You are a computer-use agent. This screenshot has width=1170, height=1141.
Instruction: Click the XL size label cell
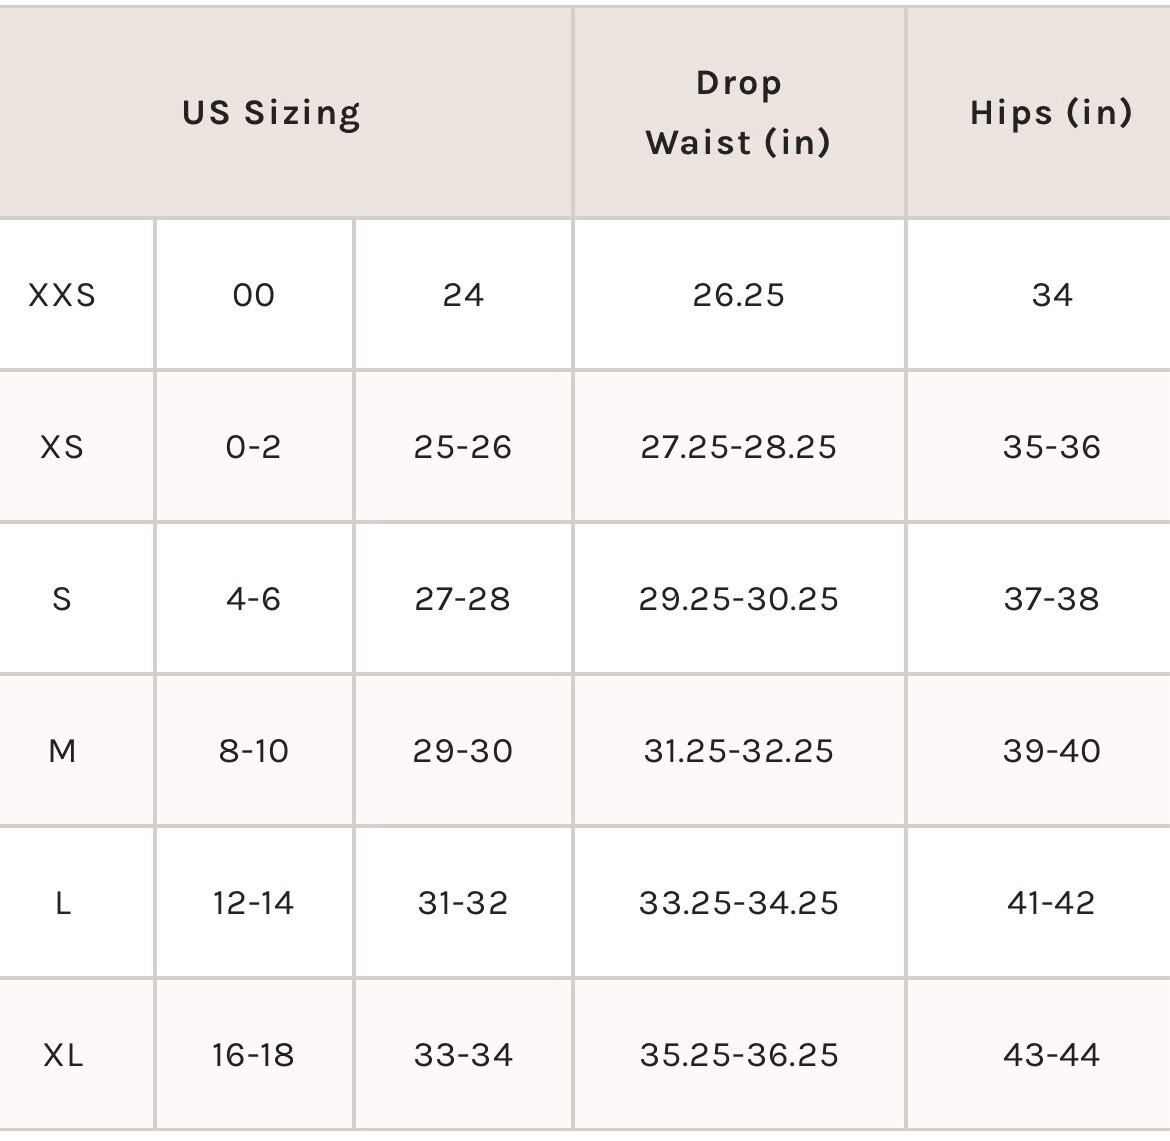click(x=62, y=1055)
